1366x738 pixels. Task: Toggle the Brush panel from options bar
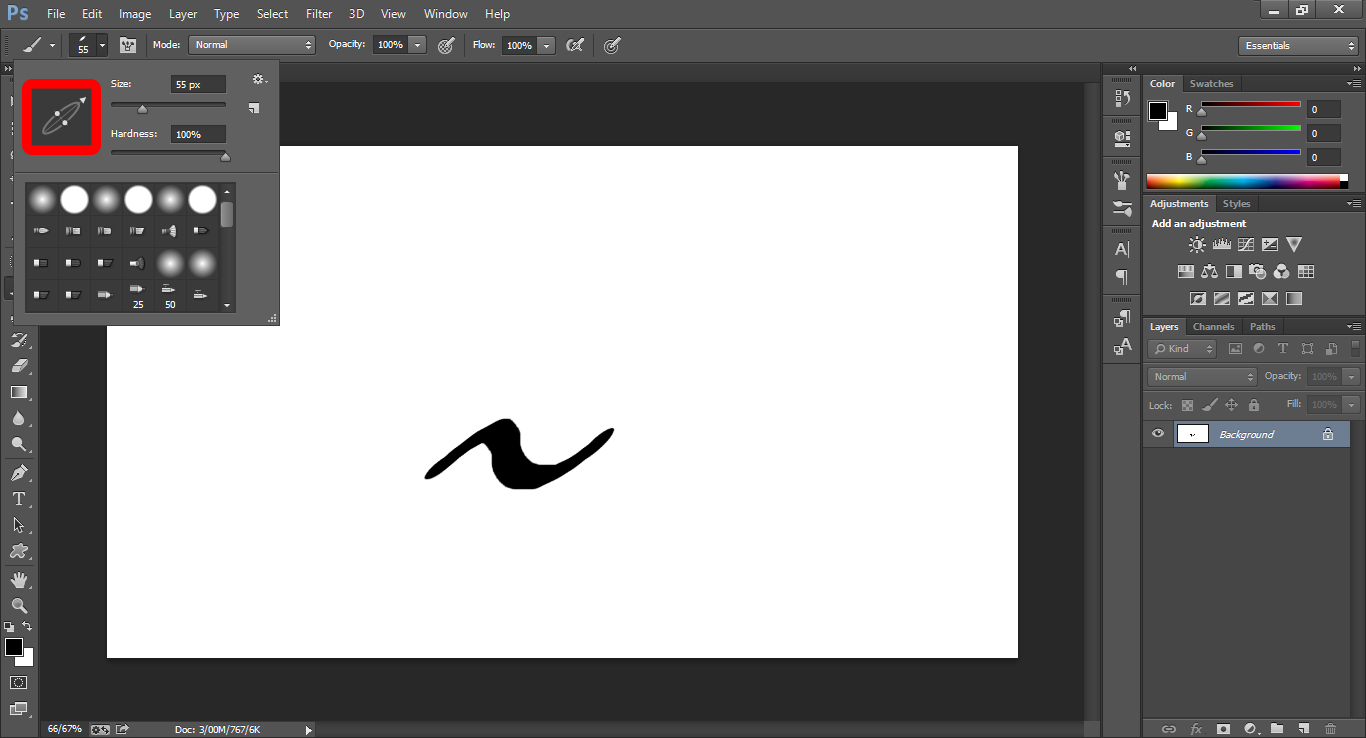(127, 45)
